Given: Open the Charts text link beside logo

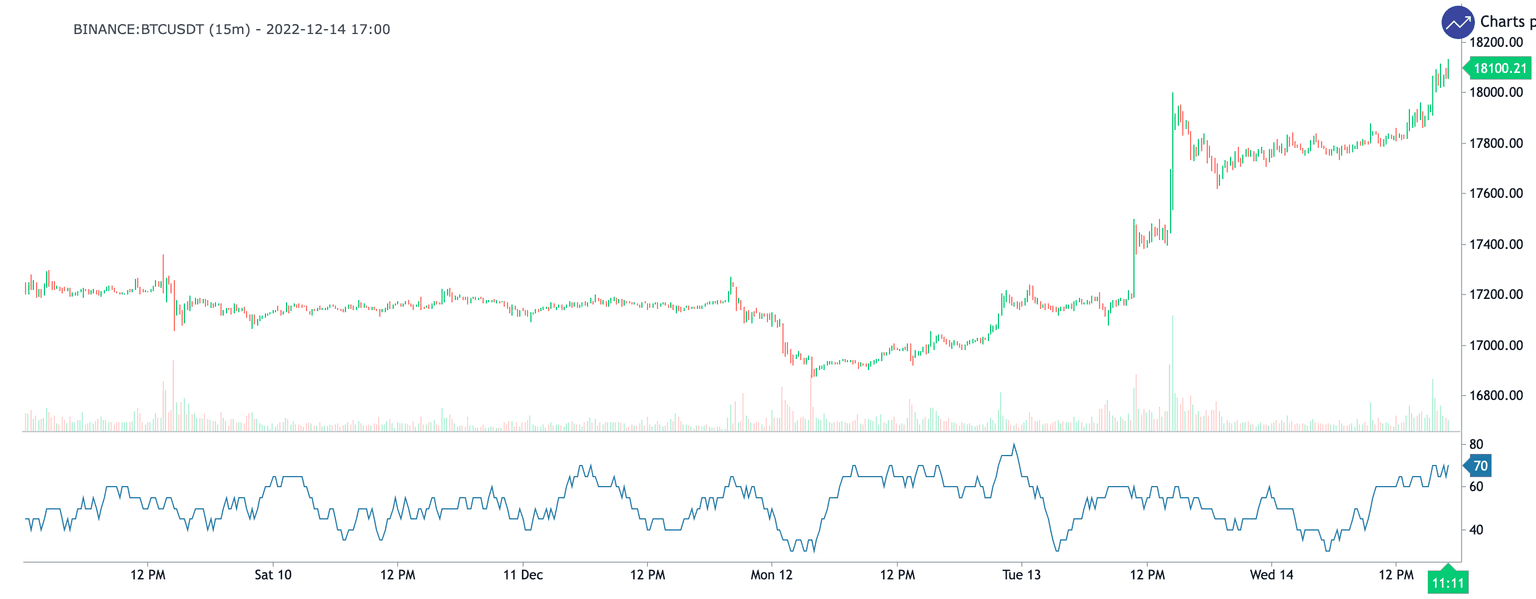Looking at the screenshot, I should point(1507,22).
